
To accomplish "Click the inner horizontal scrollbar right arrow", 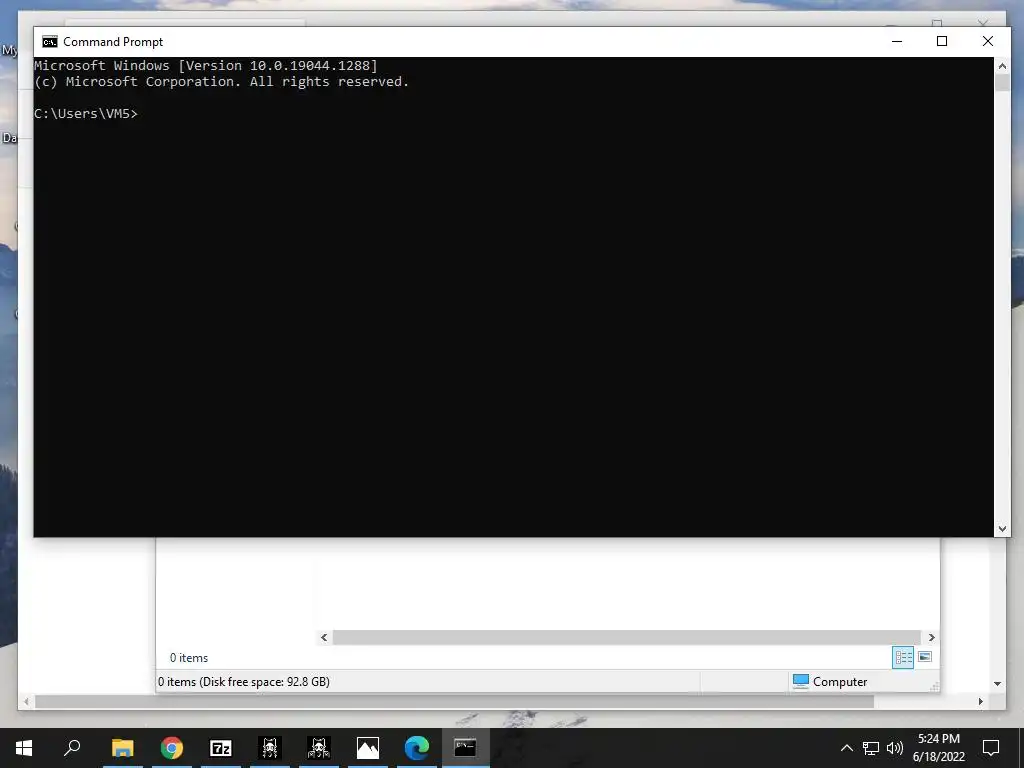I will pos(931,637).
